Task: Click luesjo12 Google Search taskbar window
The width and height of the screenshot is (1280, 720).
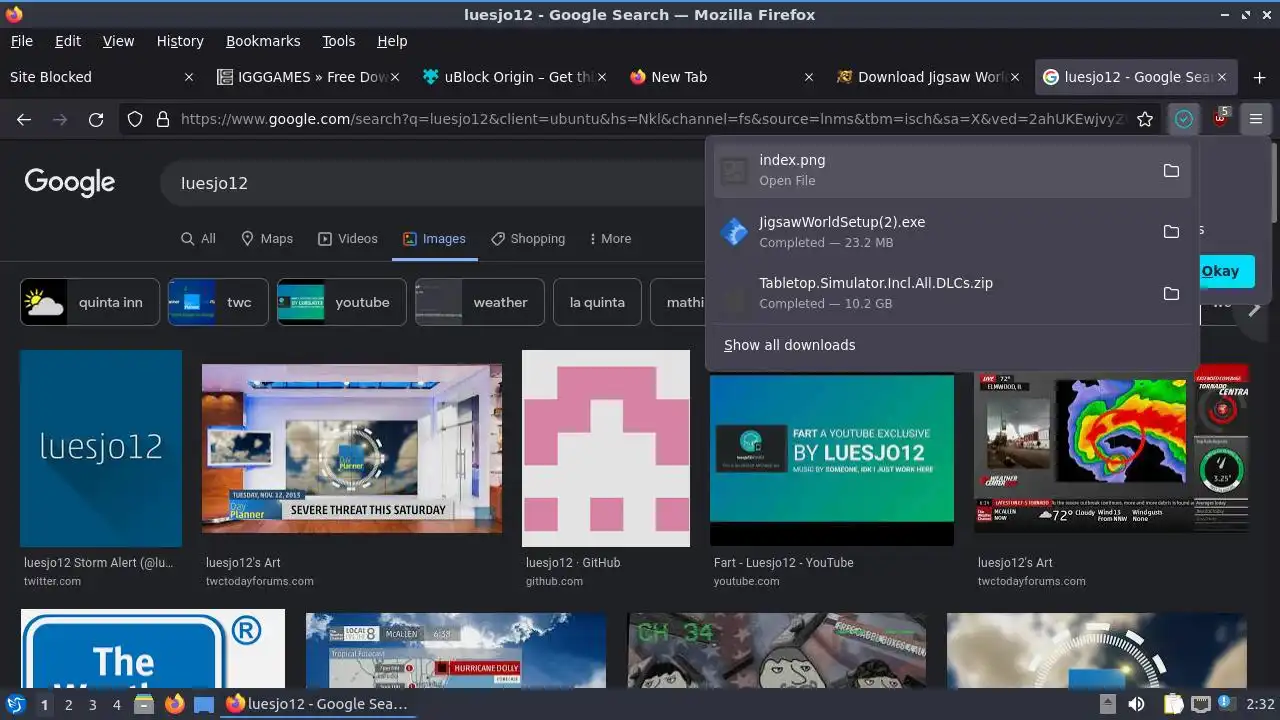Action: [318, 704]
